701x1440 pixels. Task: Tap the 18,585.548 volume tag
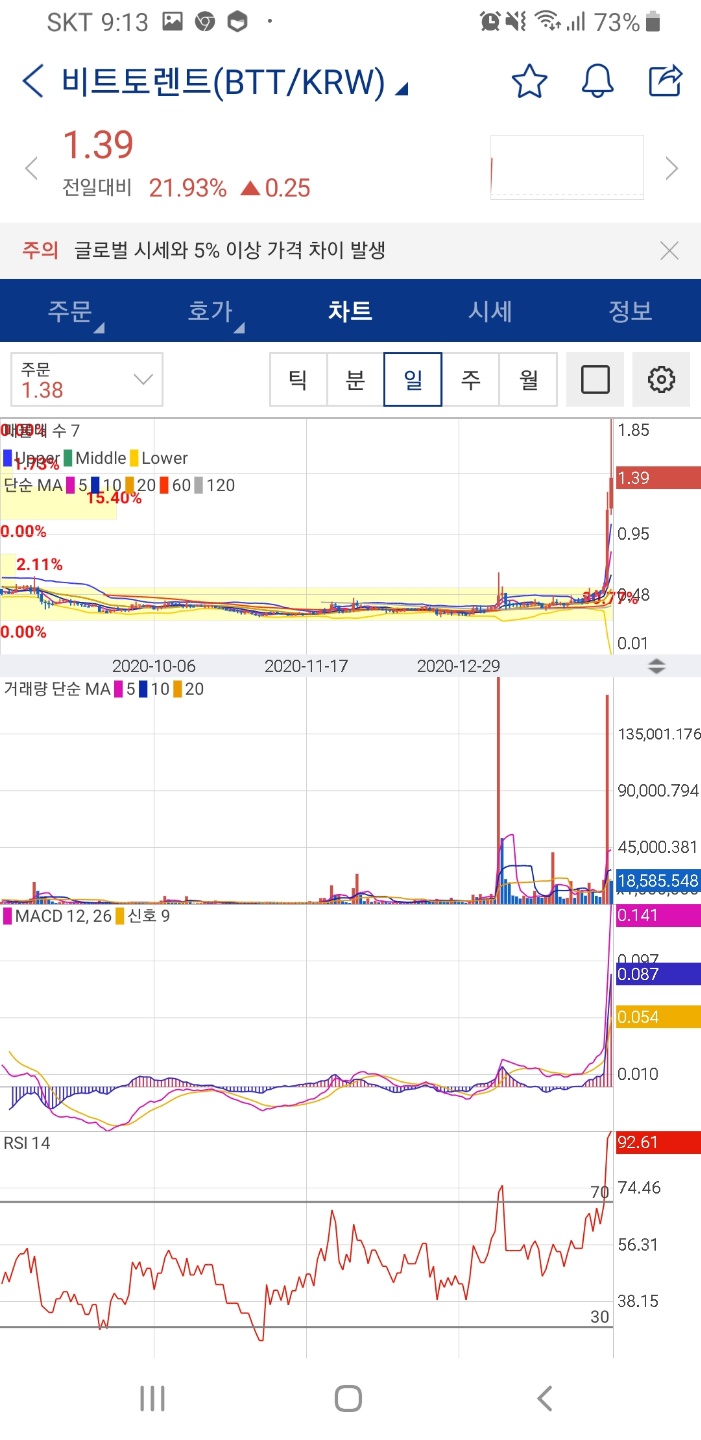pos(659,881)
